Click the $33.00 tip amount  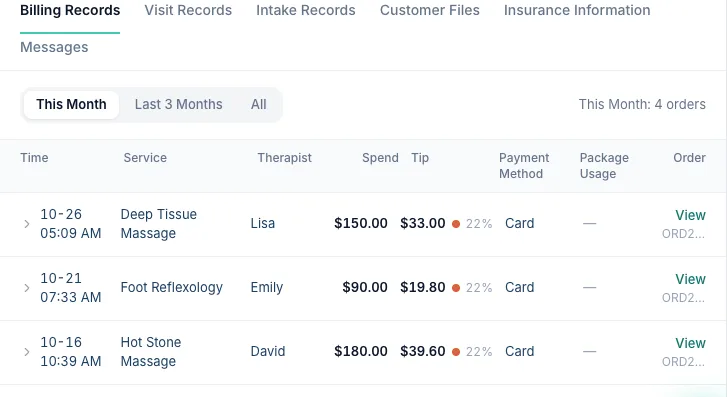[423, 224]
